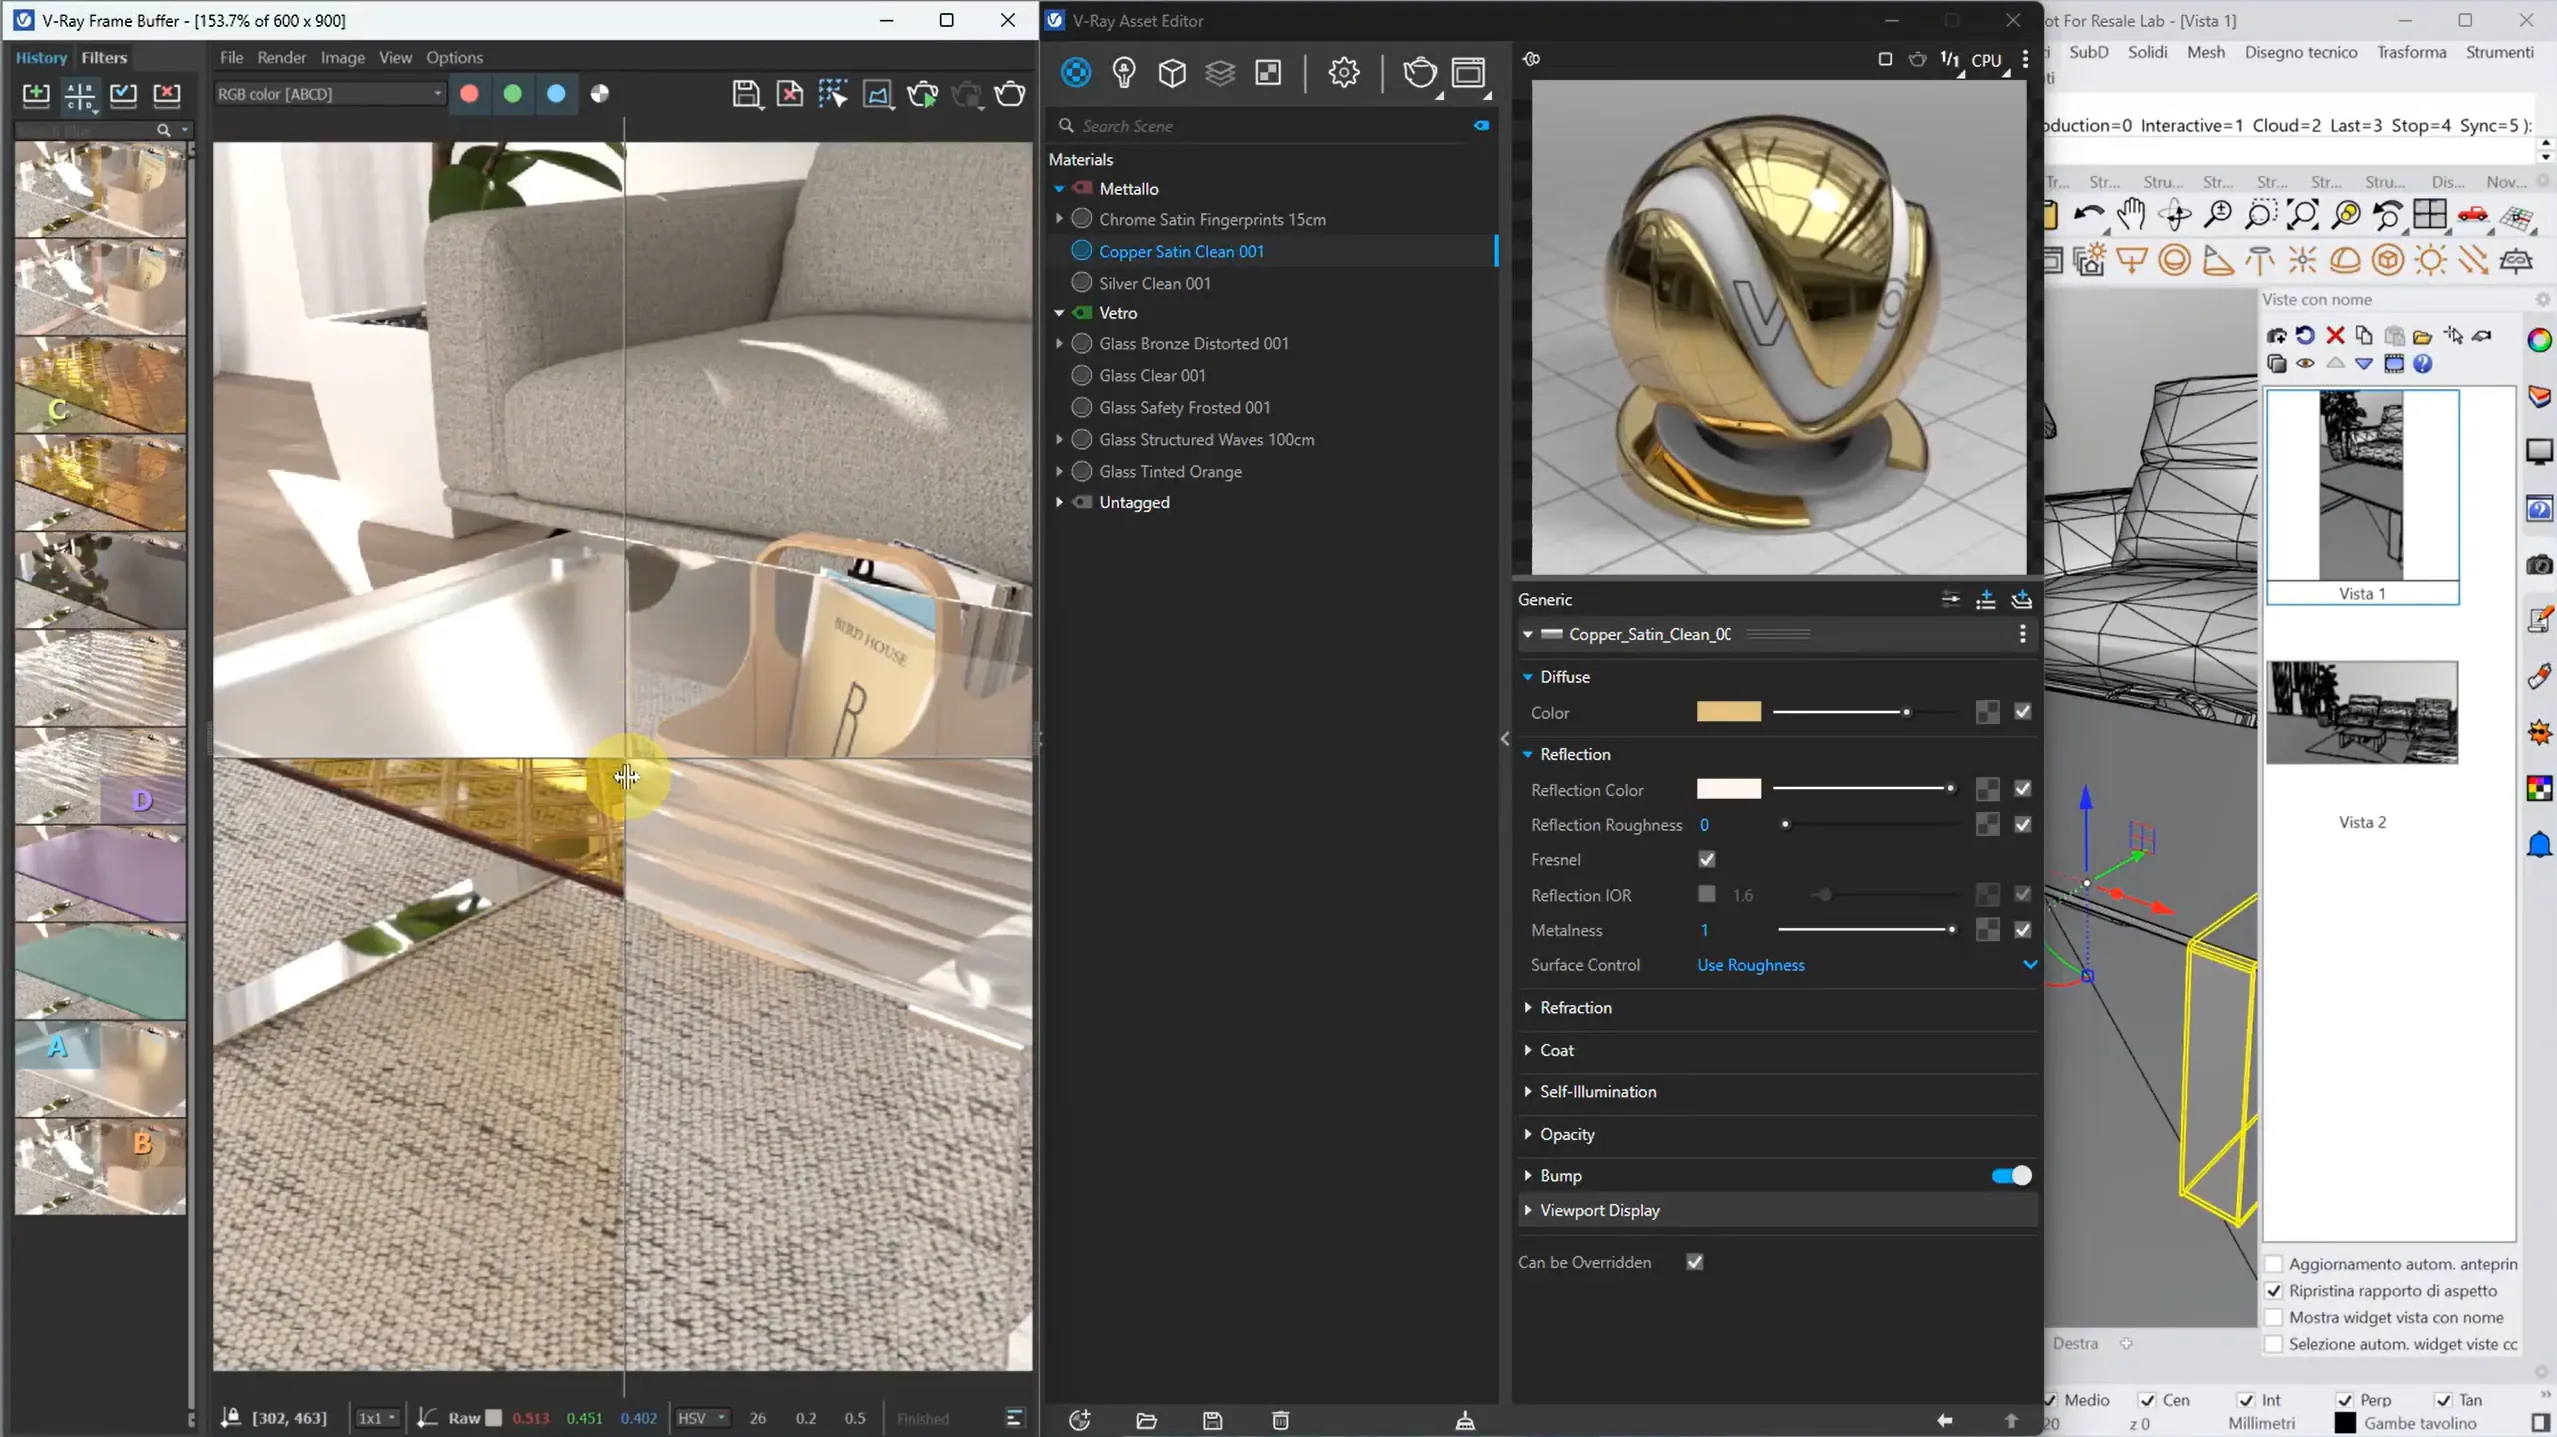Save the image in Frame Buffer toolbar
This screenshot has width=2557, height=1437.
[745, 94]
